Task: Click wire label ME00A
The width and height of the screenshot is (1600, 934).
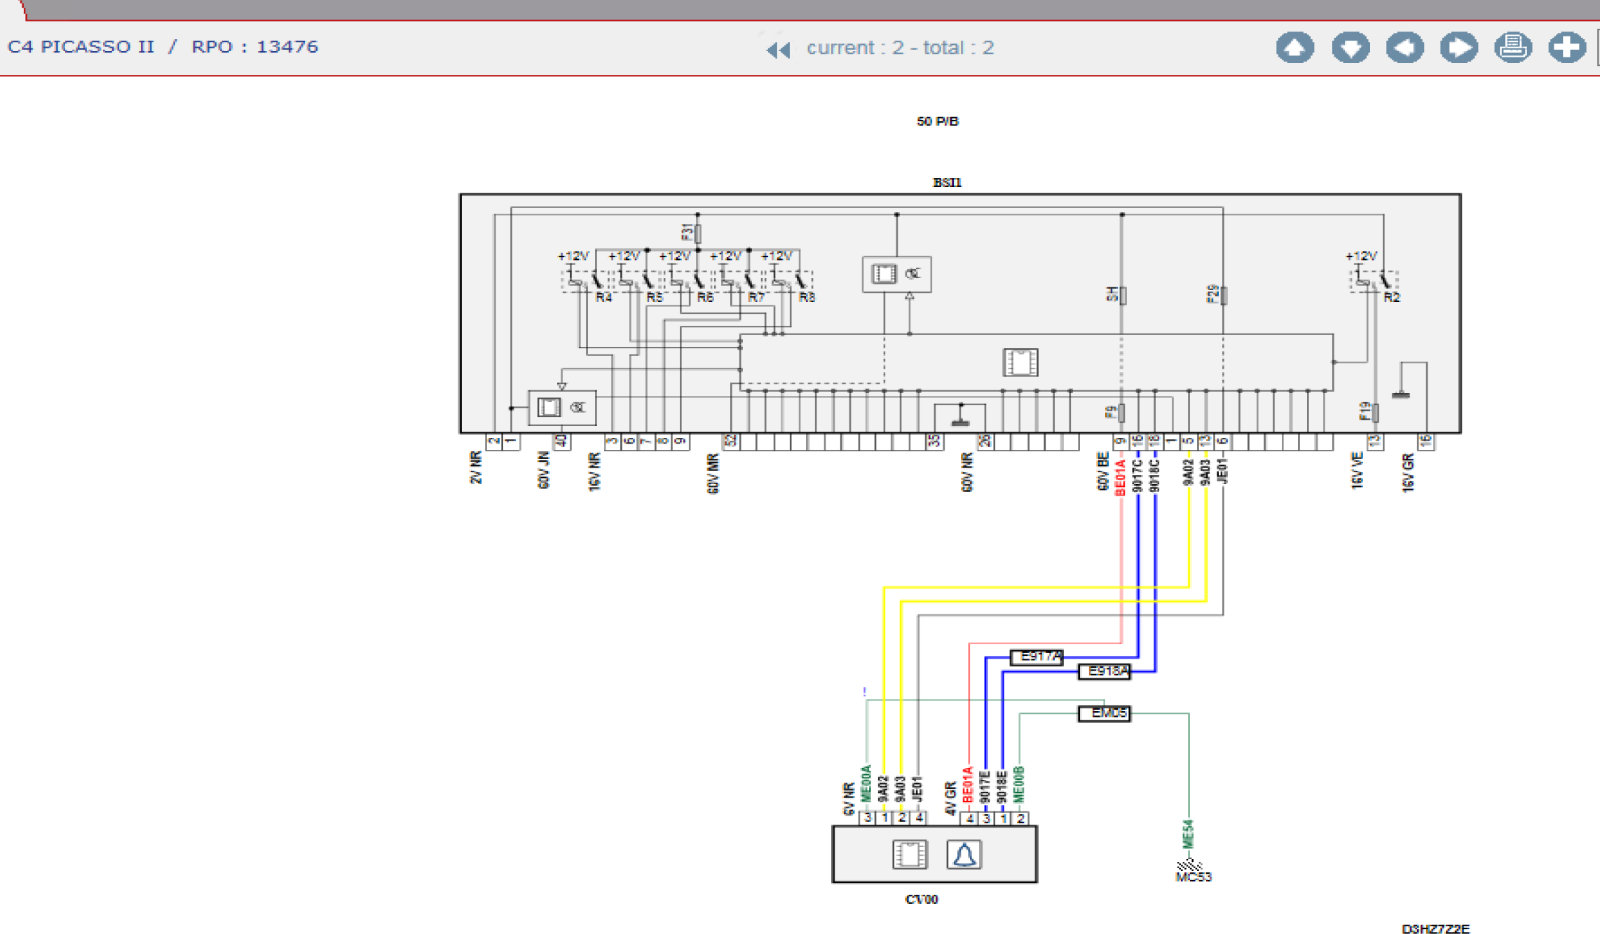Action: pyautogui.click(x=866, y=784)
